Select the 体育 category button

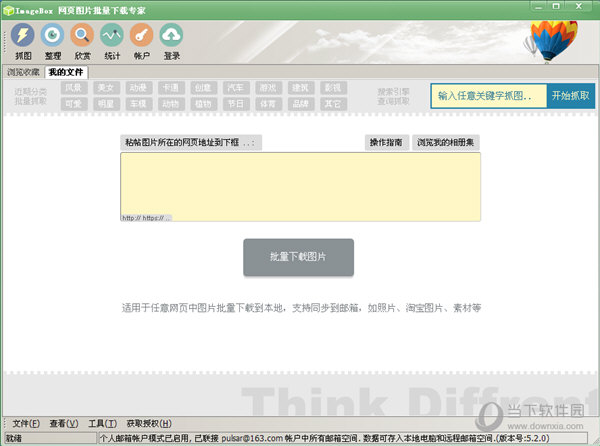(269, 104)
